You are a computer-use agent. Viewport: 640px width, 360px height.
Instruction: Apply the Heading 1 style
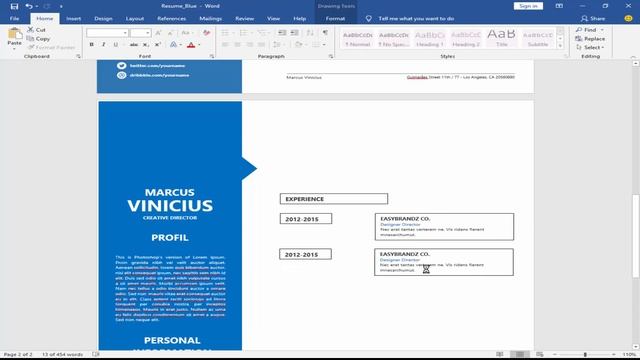(430, 39)
